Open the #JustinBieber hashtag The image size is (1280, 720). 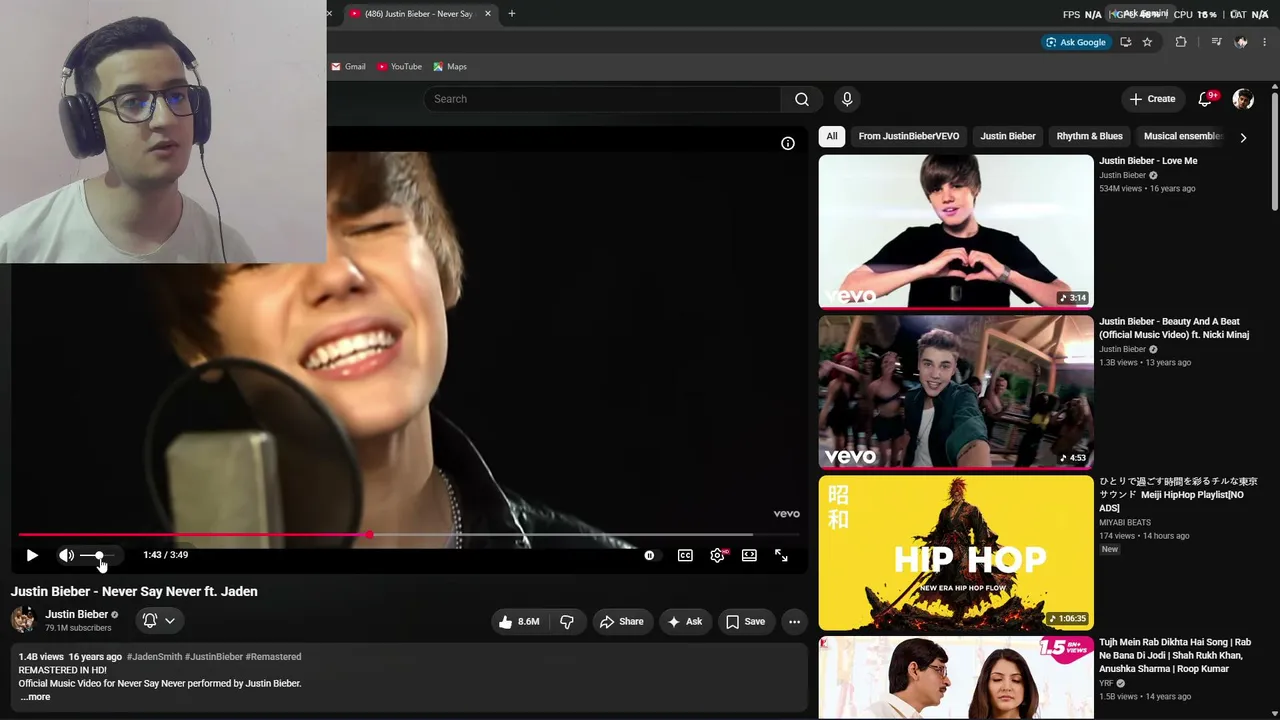tap(214, 657)
